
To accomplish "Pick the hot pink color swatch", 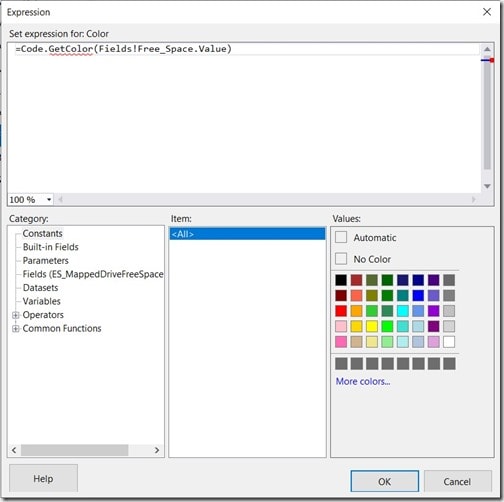I will tap(341, 342).
